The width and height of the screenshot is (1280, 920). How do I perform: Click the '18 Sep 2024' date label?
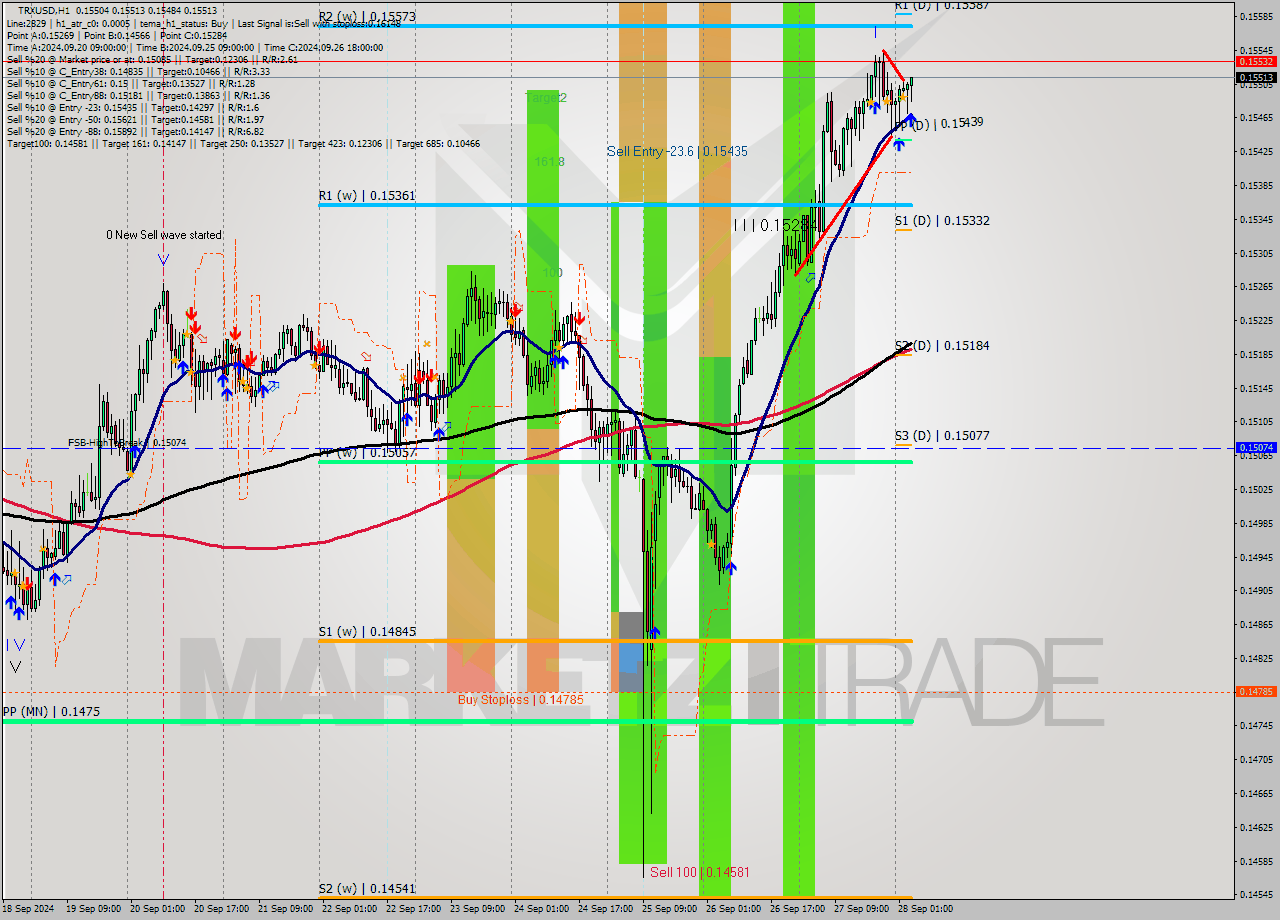(28, 909)
